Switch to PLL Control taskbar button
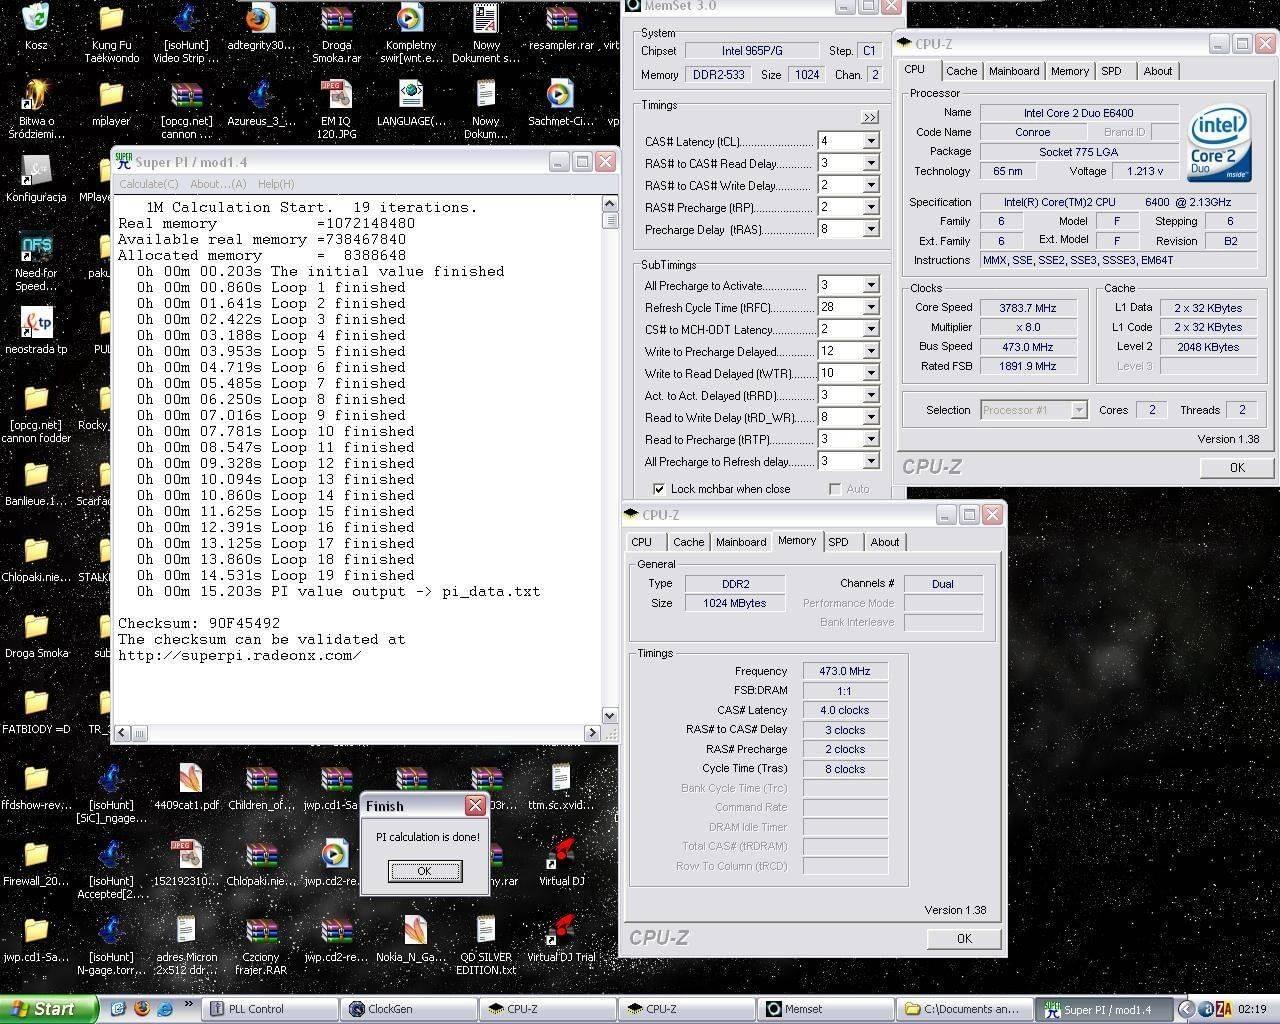The height and width of the screenshot is (1024, 1280). [268, 1009]
